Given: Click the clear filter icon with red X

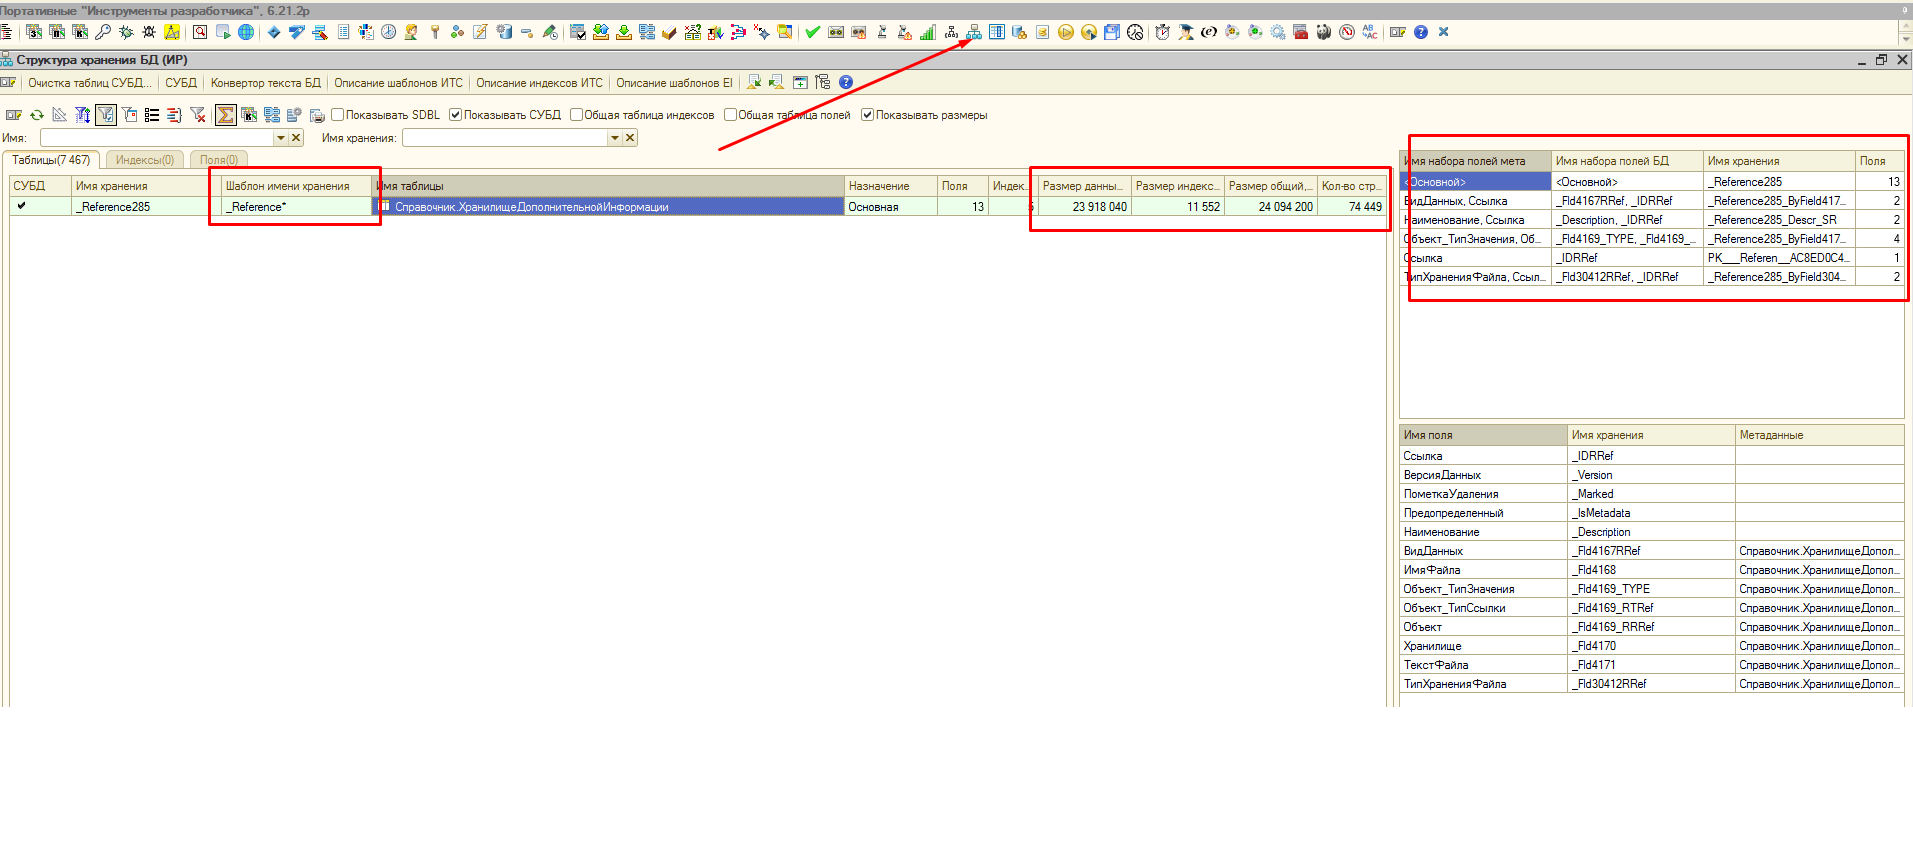Looking at the screenshot, I should click(x=198, y=115).
